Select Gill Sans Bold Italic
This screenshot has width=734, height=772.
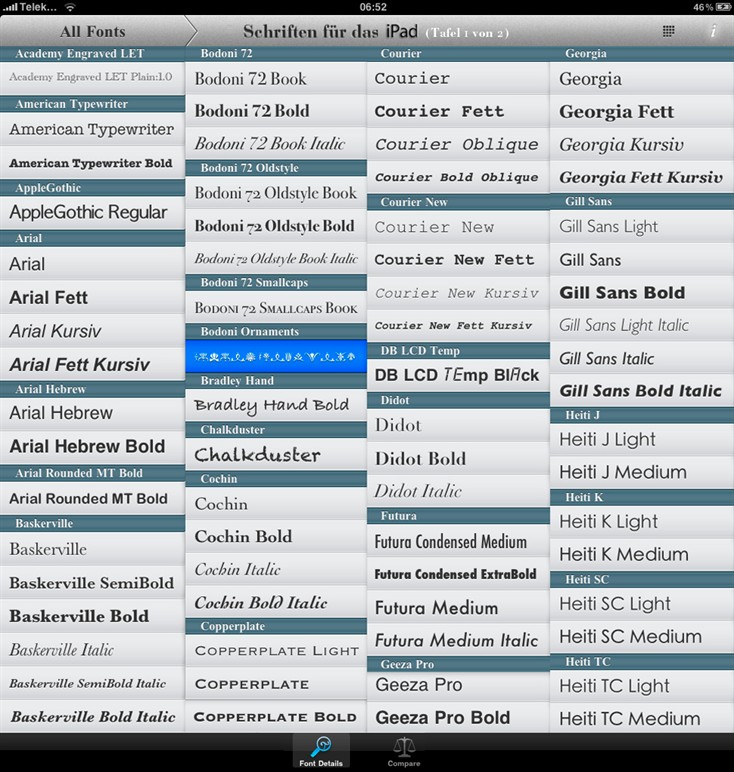pyautogui.click(x=642, y=391)
